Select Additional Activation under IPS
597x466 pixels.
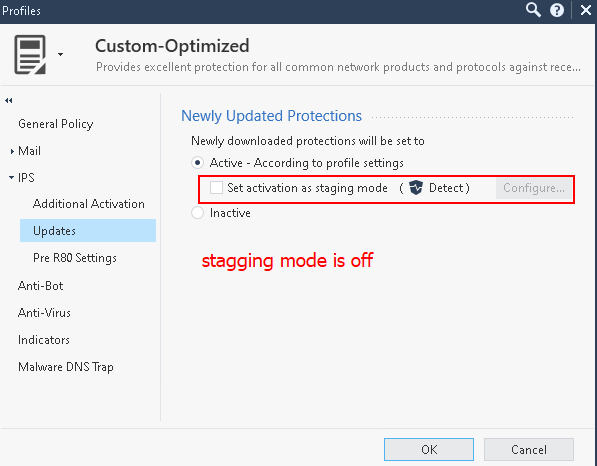(x=89, y=204)
